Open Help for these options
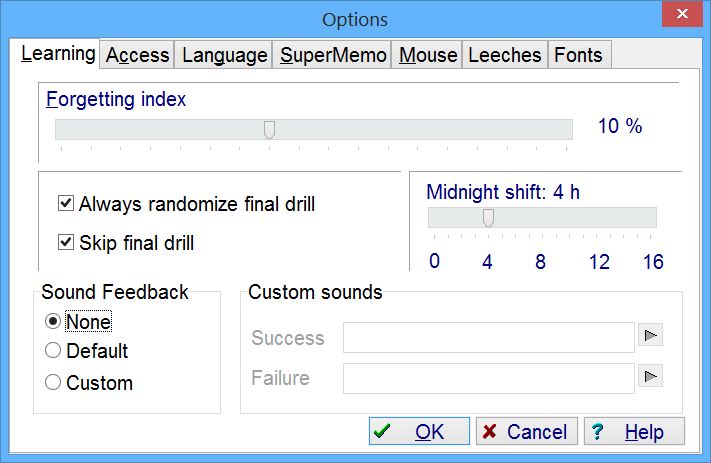This screenshot has height=463, width=711. pos(634,432)
